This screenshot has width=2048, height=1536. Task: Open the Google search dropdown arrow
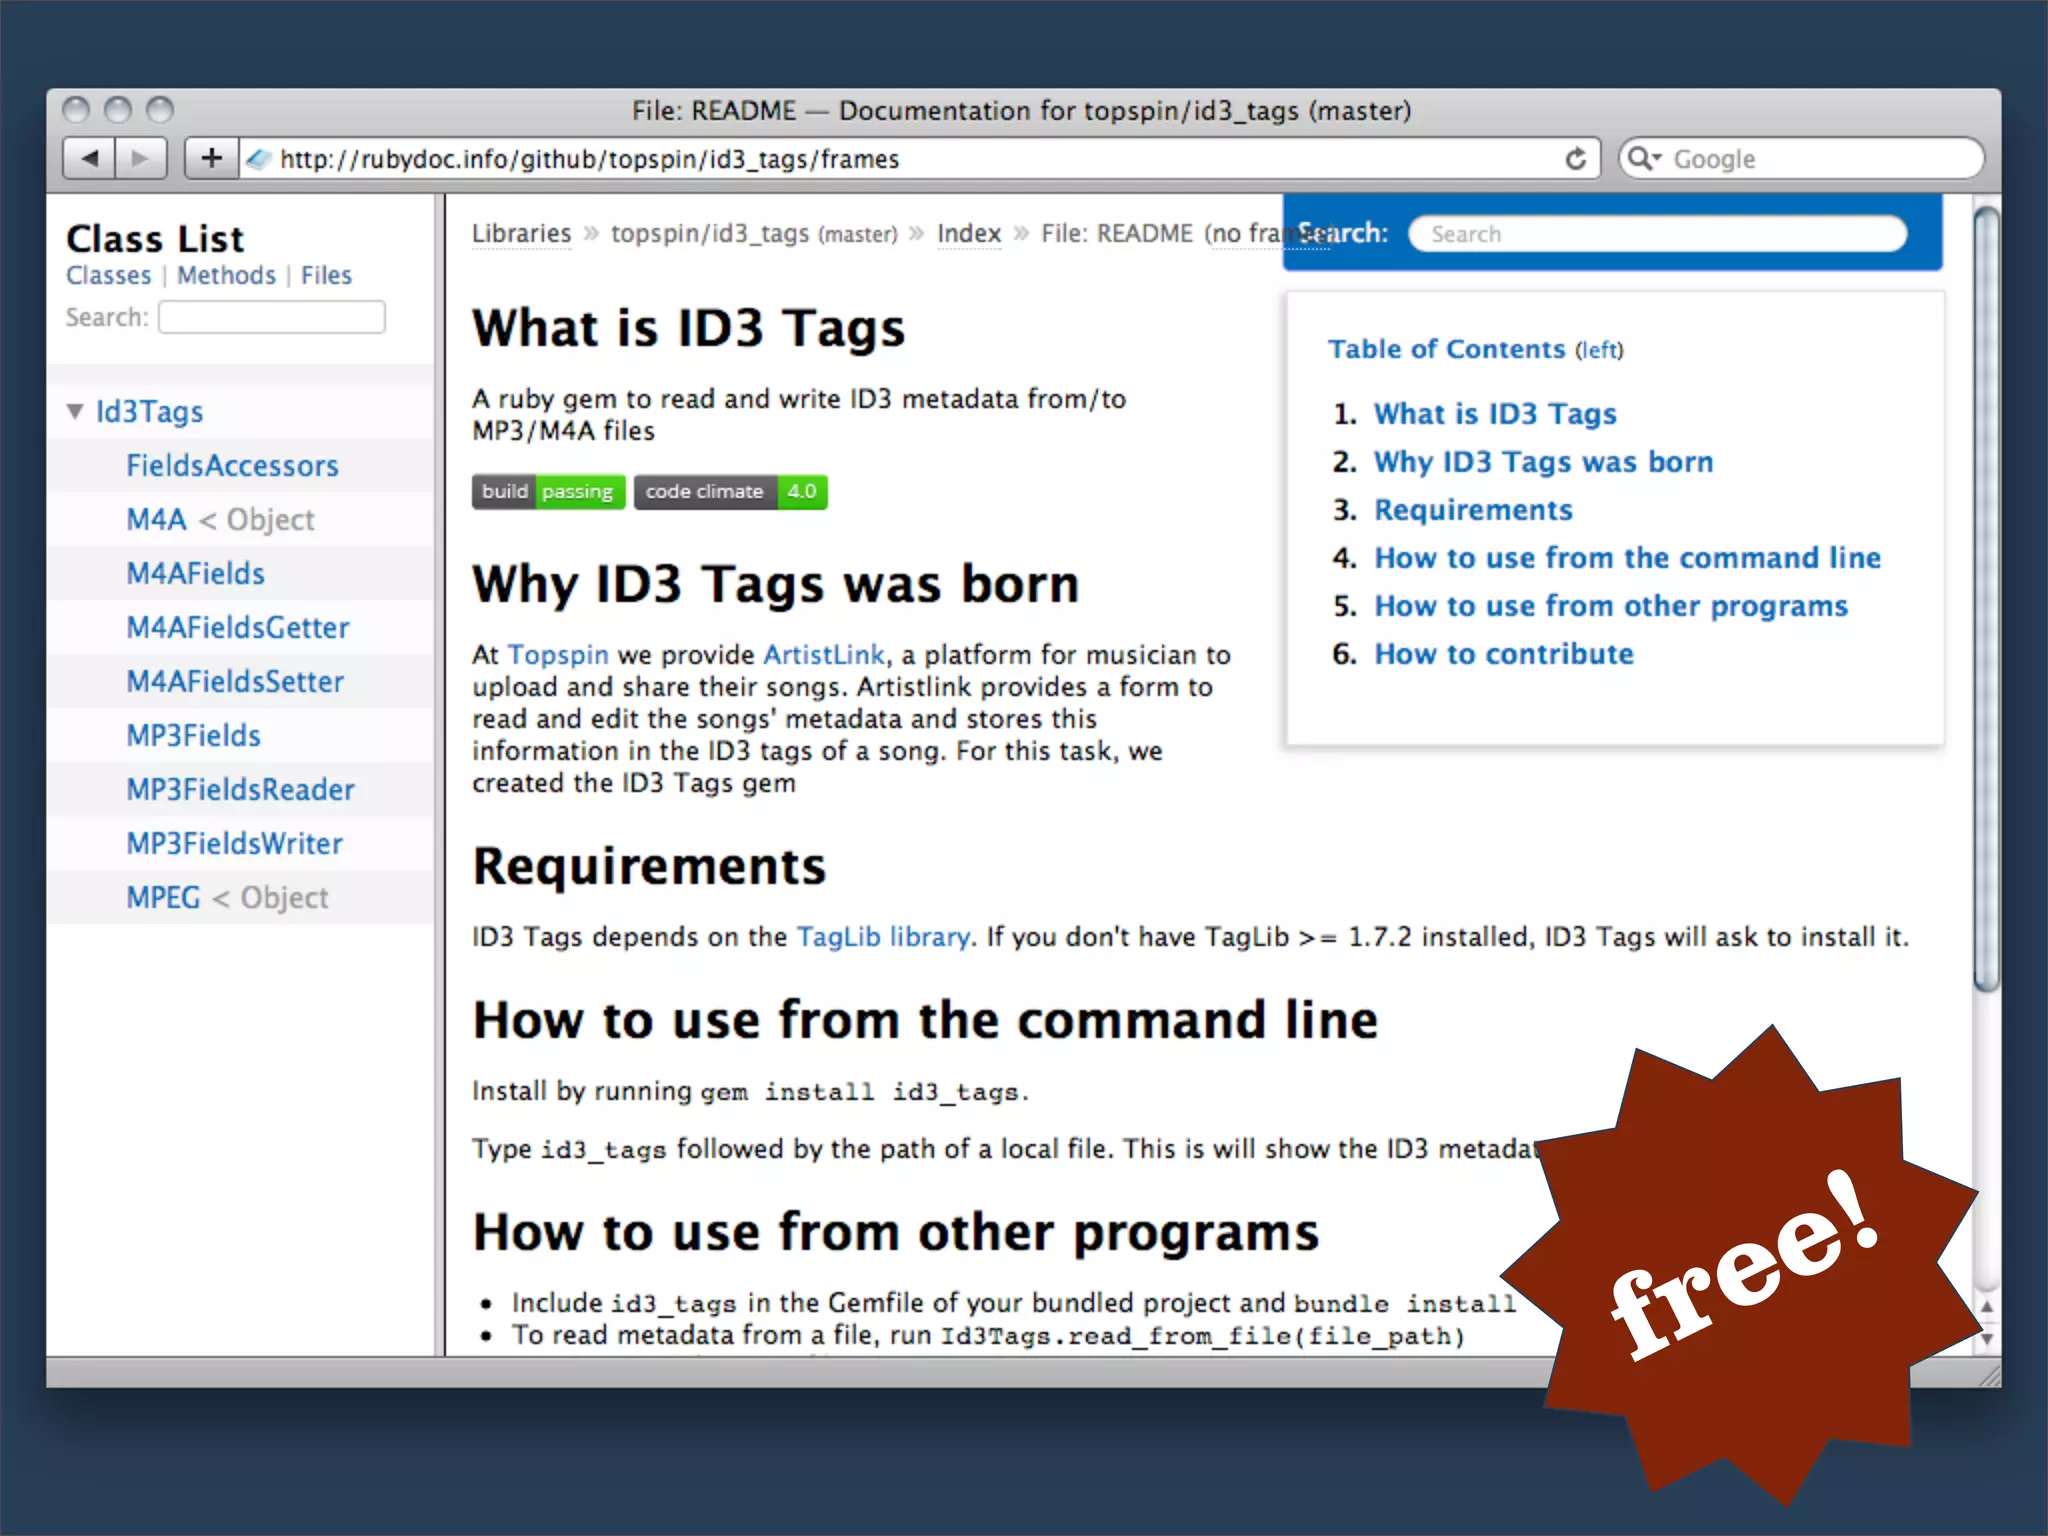1657,158
